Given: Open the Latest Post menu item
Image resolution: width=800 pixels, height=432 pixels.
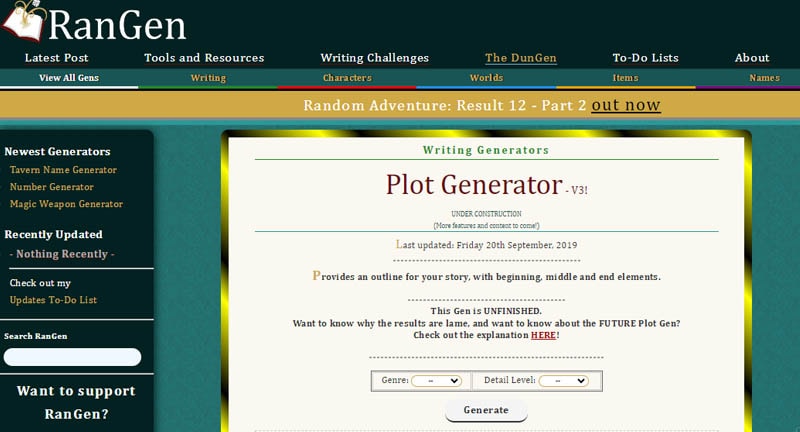Looking at the screenshot, I should (57, 58).
